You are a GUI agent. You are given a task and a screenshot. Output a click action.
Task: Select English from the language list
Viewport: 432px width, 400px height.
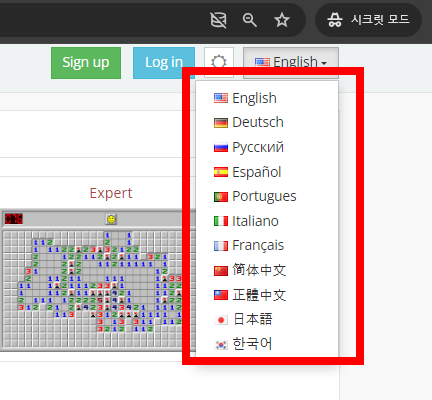click(x=267, y=98)
